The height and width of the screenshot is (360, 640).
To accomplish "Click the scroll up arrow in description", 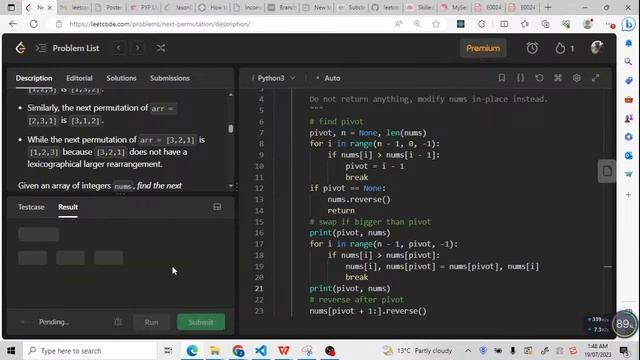I will click(x=231, y=94).
